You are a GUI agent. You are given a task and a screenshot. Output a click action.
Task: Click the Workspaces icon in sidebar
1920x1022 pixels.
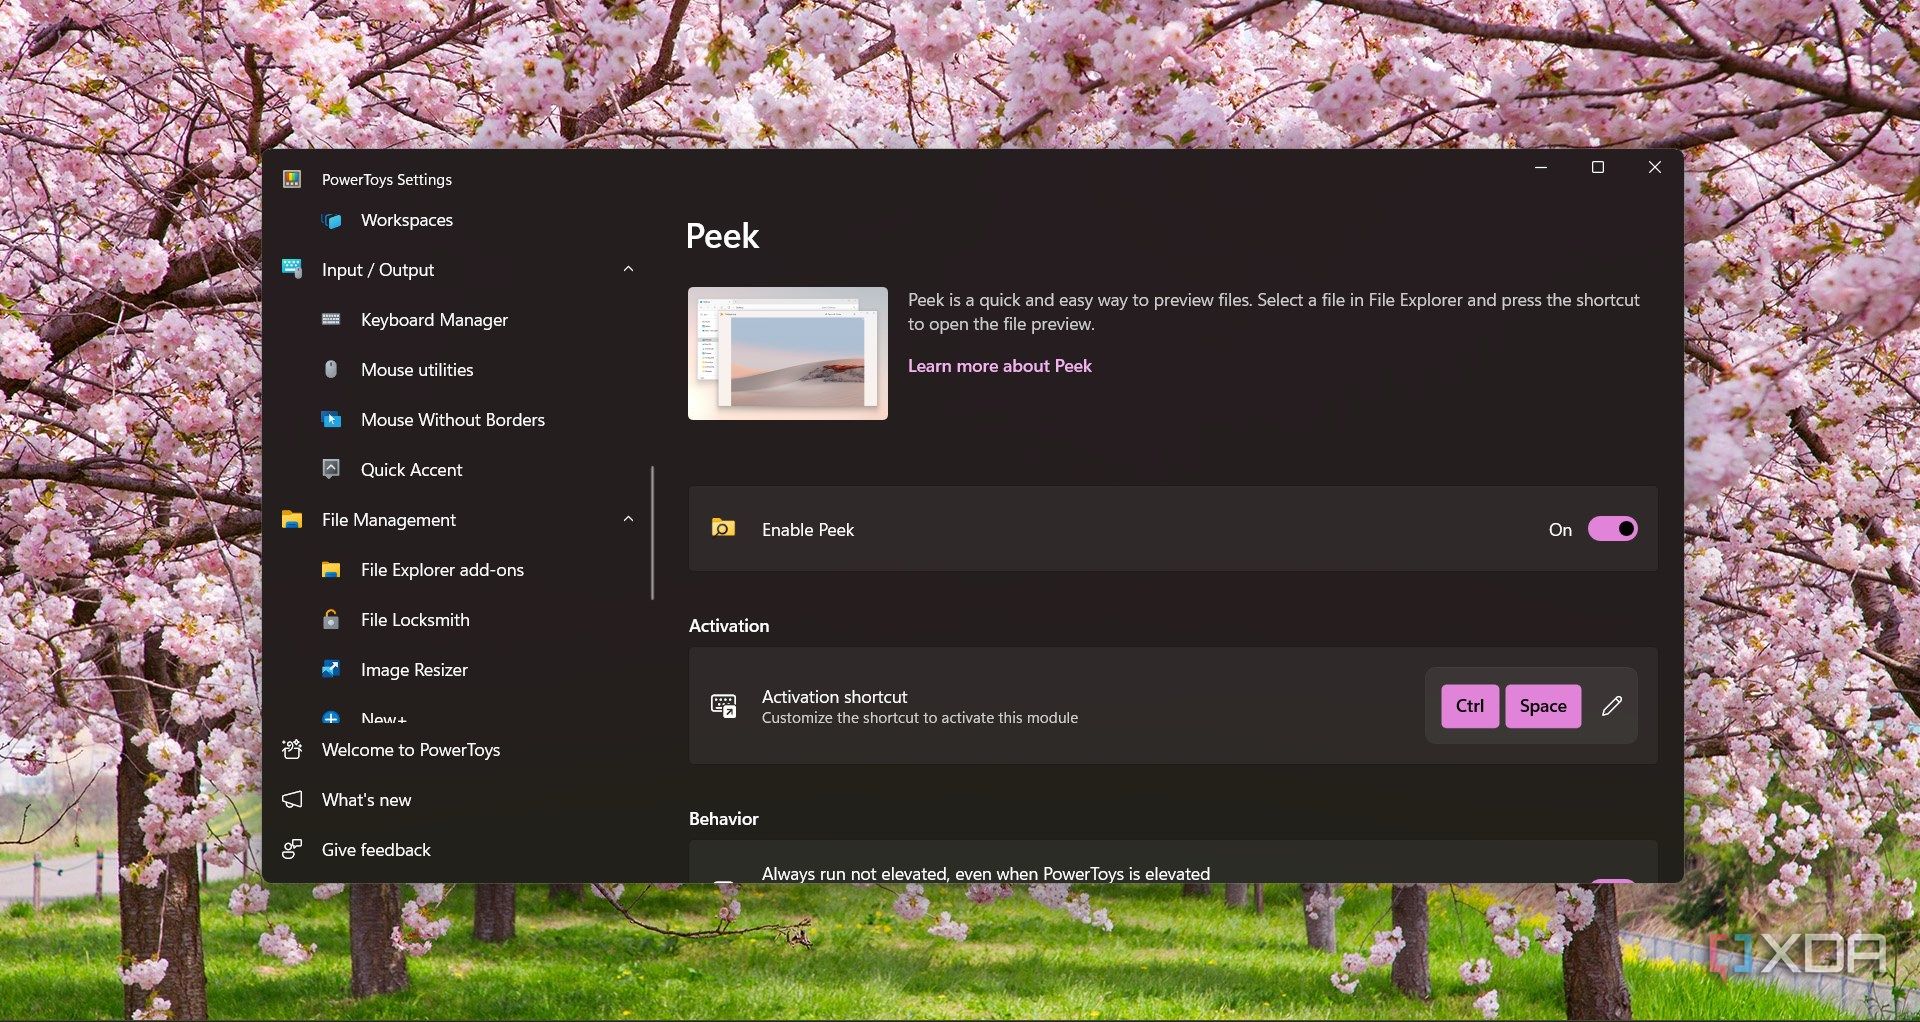pyautogui.click(x=332, y=220)
